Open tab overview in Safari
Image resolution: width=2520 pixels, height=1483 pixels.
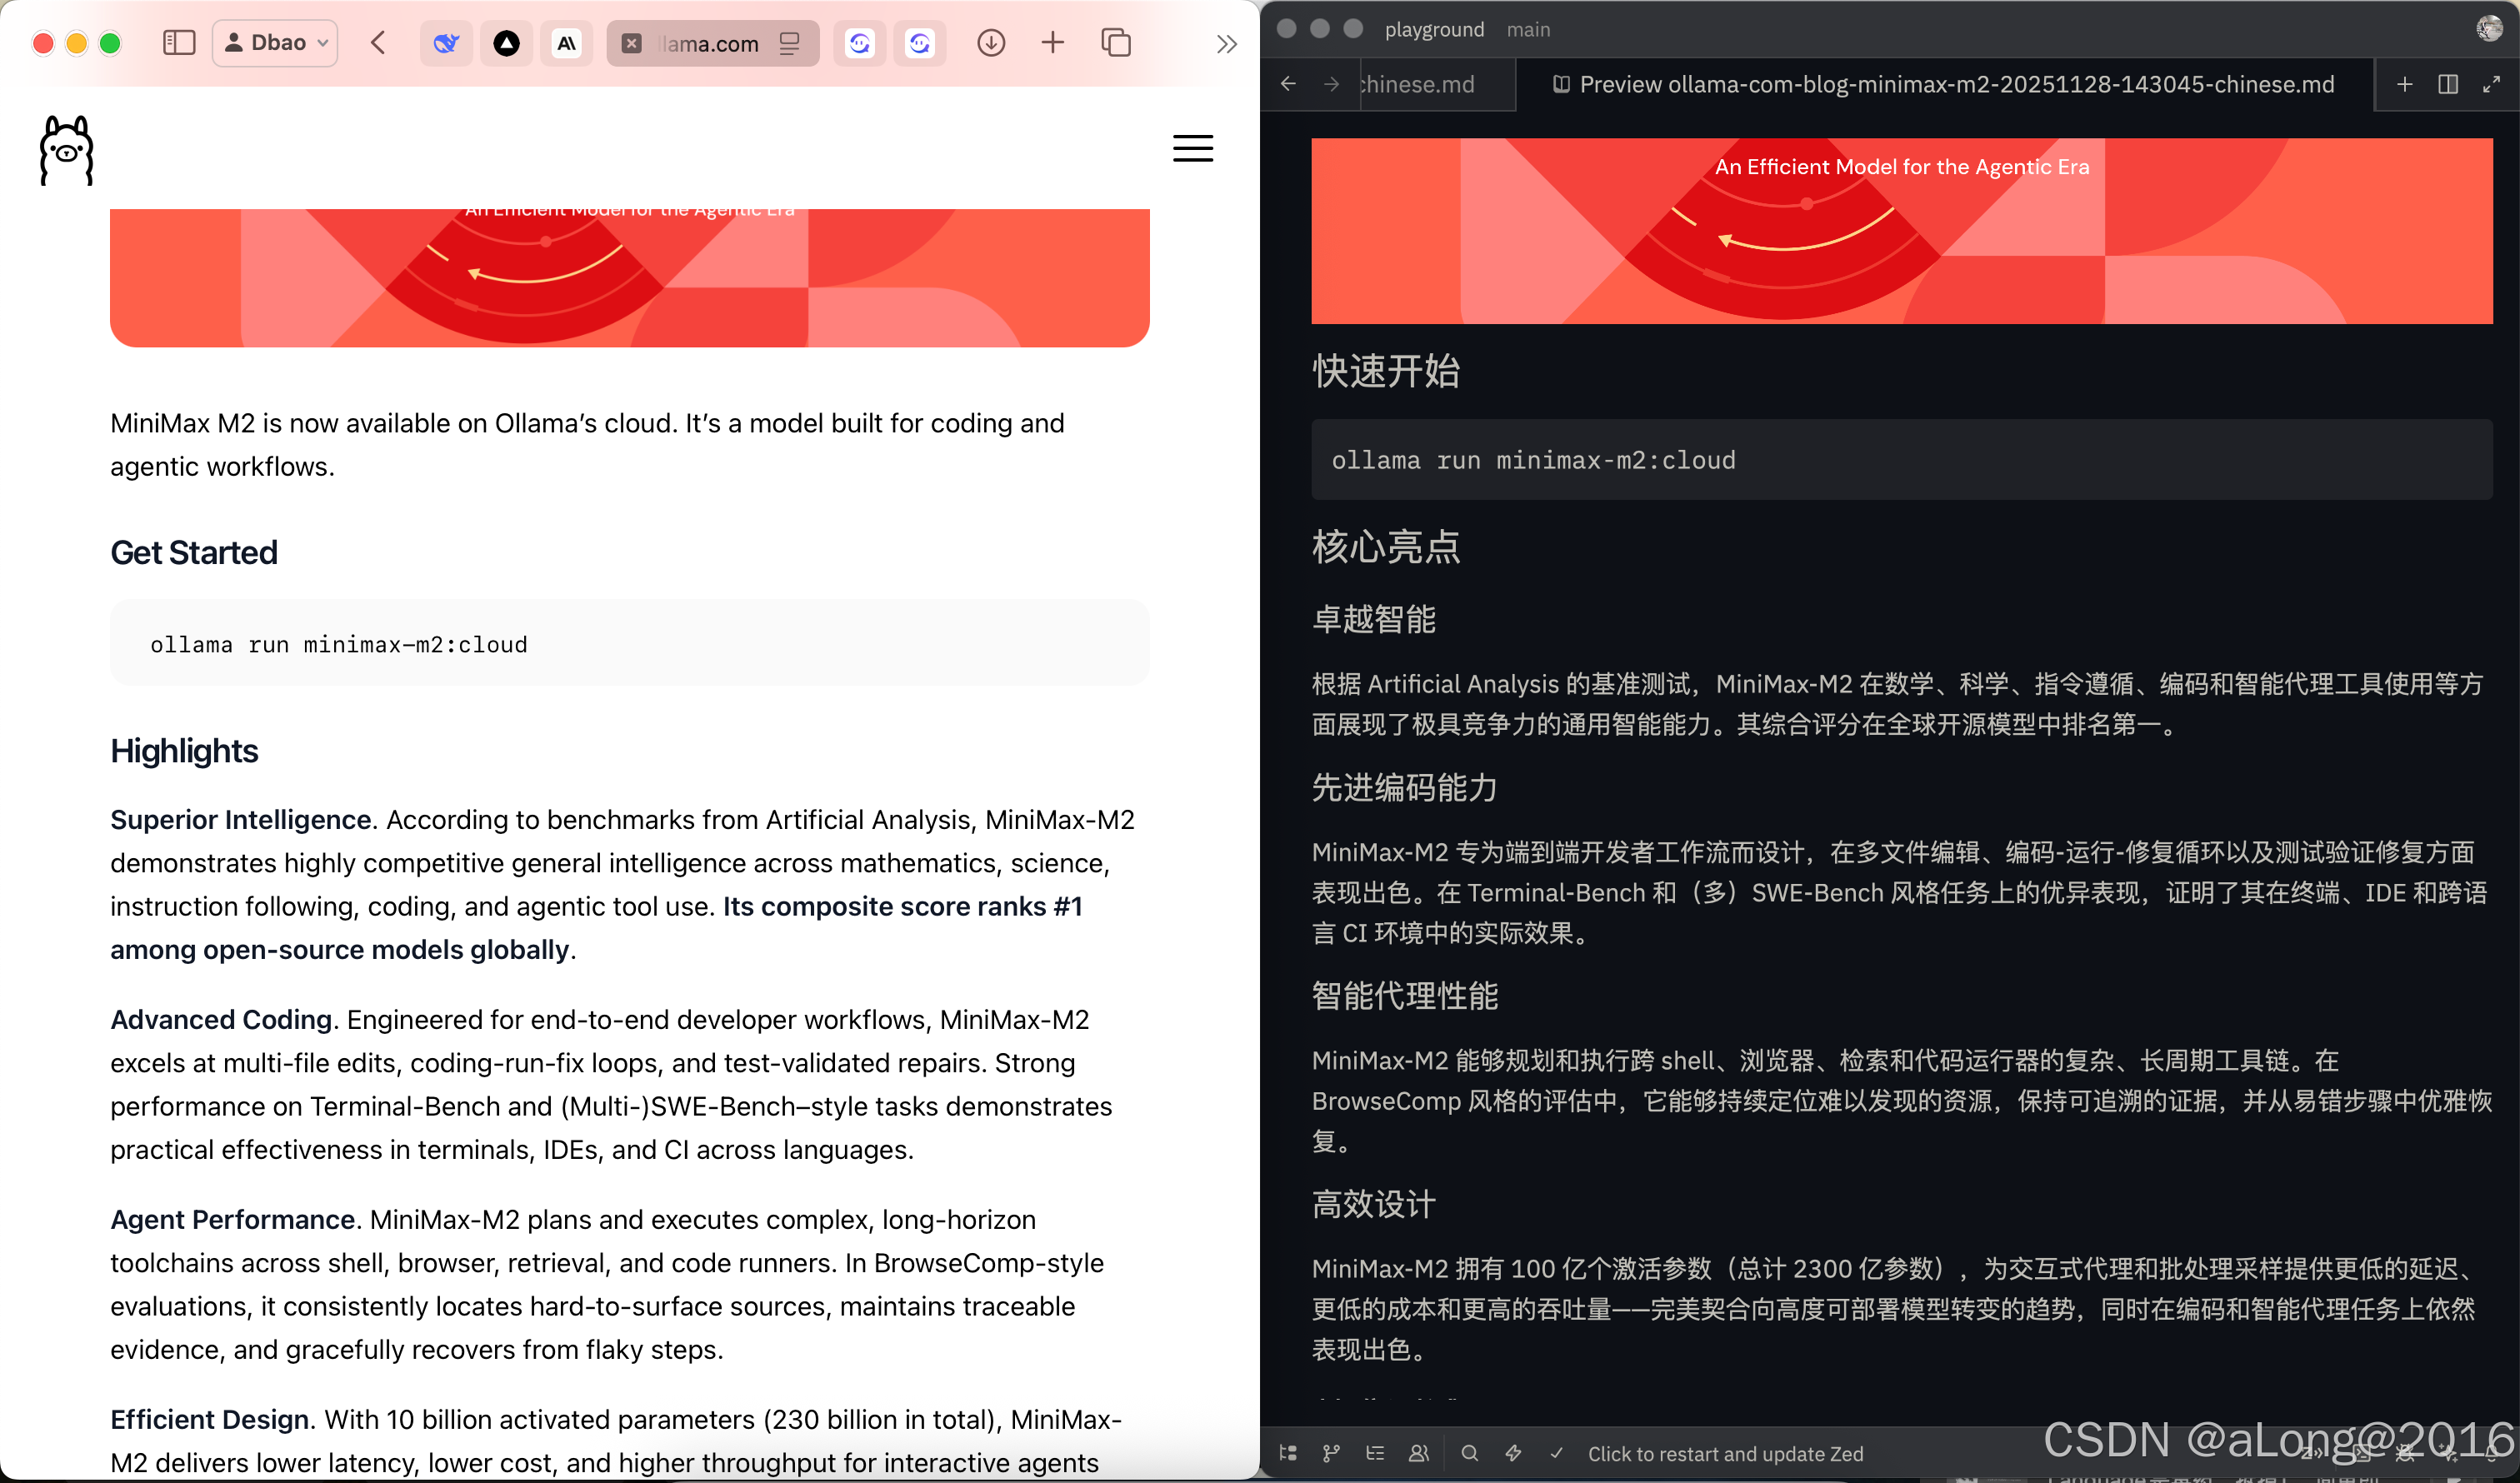(x=1117, y=43)
